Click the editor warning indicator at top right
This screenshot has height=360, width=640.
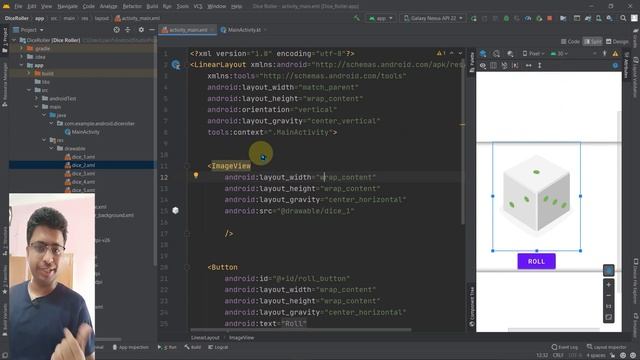[x=441, y=53]
